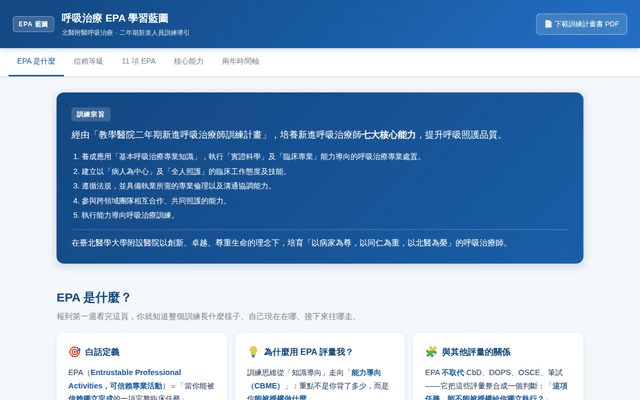Click the lightbulb icon beside 為什麼用 EPA 評量我

(x=253, y=352)
